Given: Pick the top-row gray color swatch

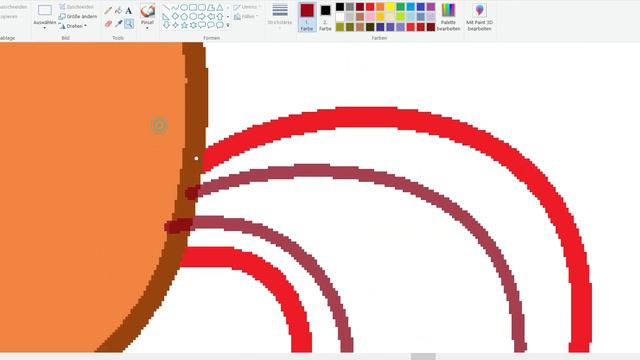Looking at the screenshot, I should pyautogui.click(x=350, y=7).
